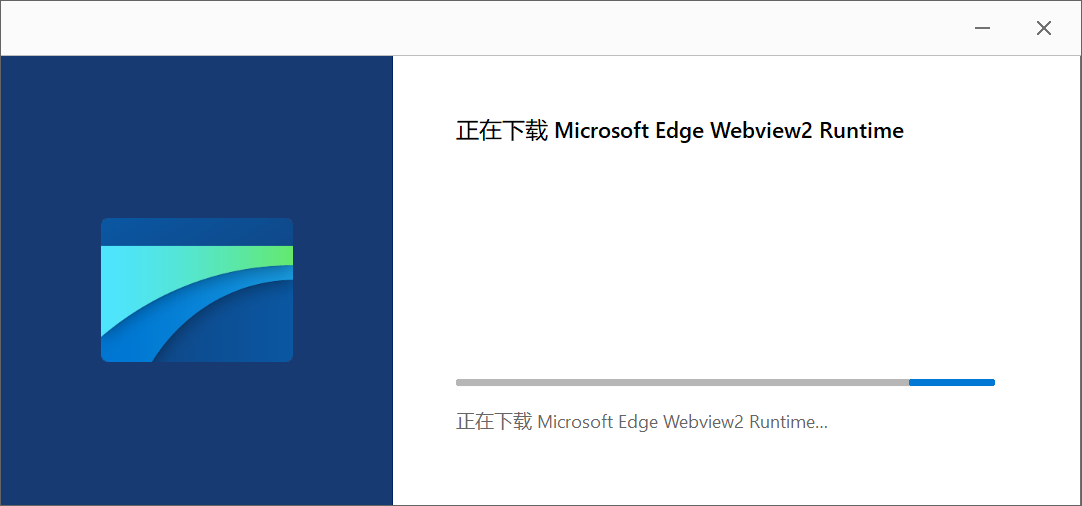This screenshot has width=1082, height=506.
Task: Click the left end of the progress bar
Action: pos(460,382)
